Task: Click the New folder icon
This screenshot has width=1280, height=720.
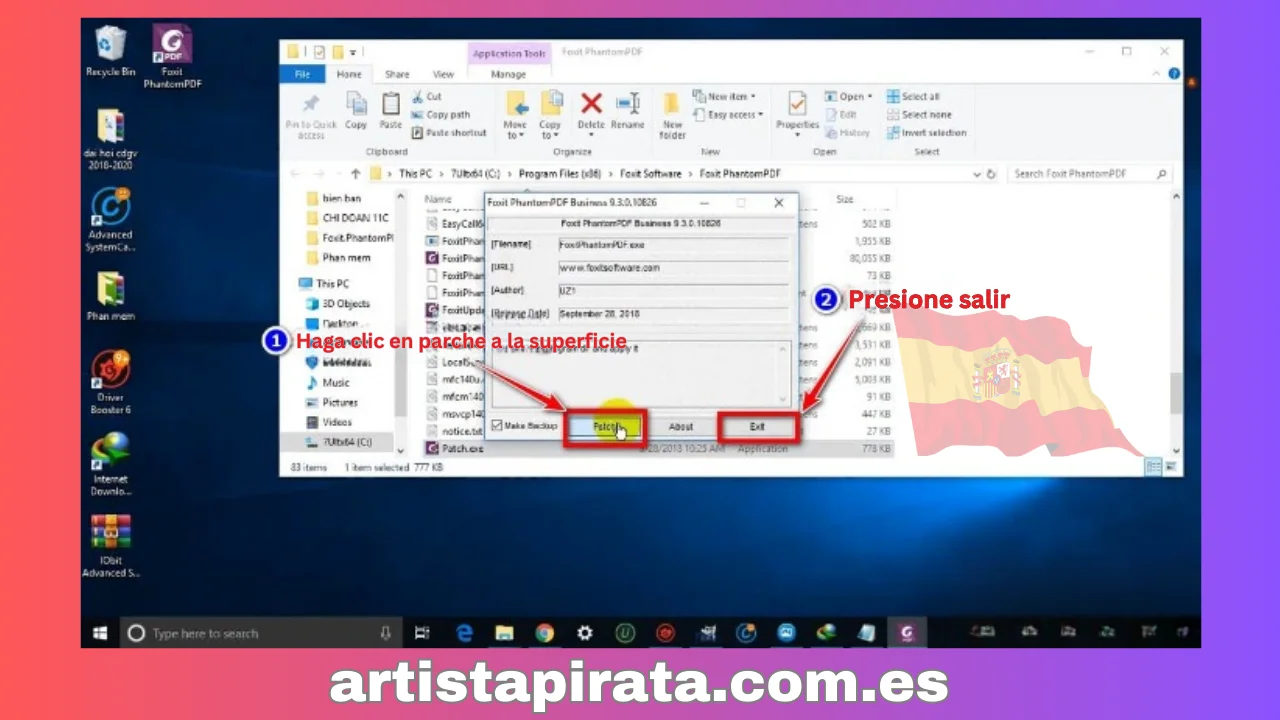Action: [x=672, y=104]
